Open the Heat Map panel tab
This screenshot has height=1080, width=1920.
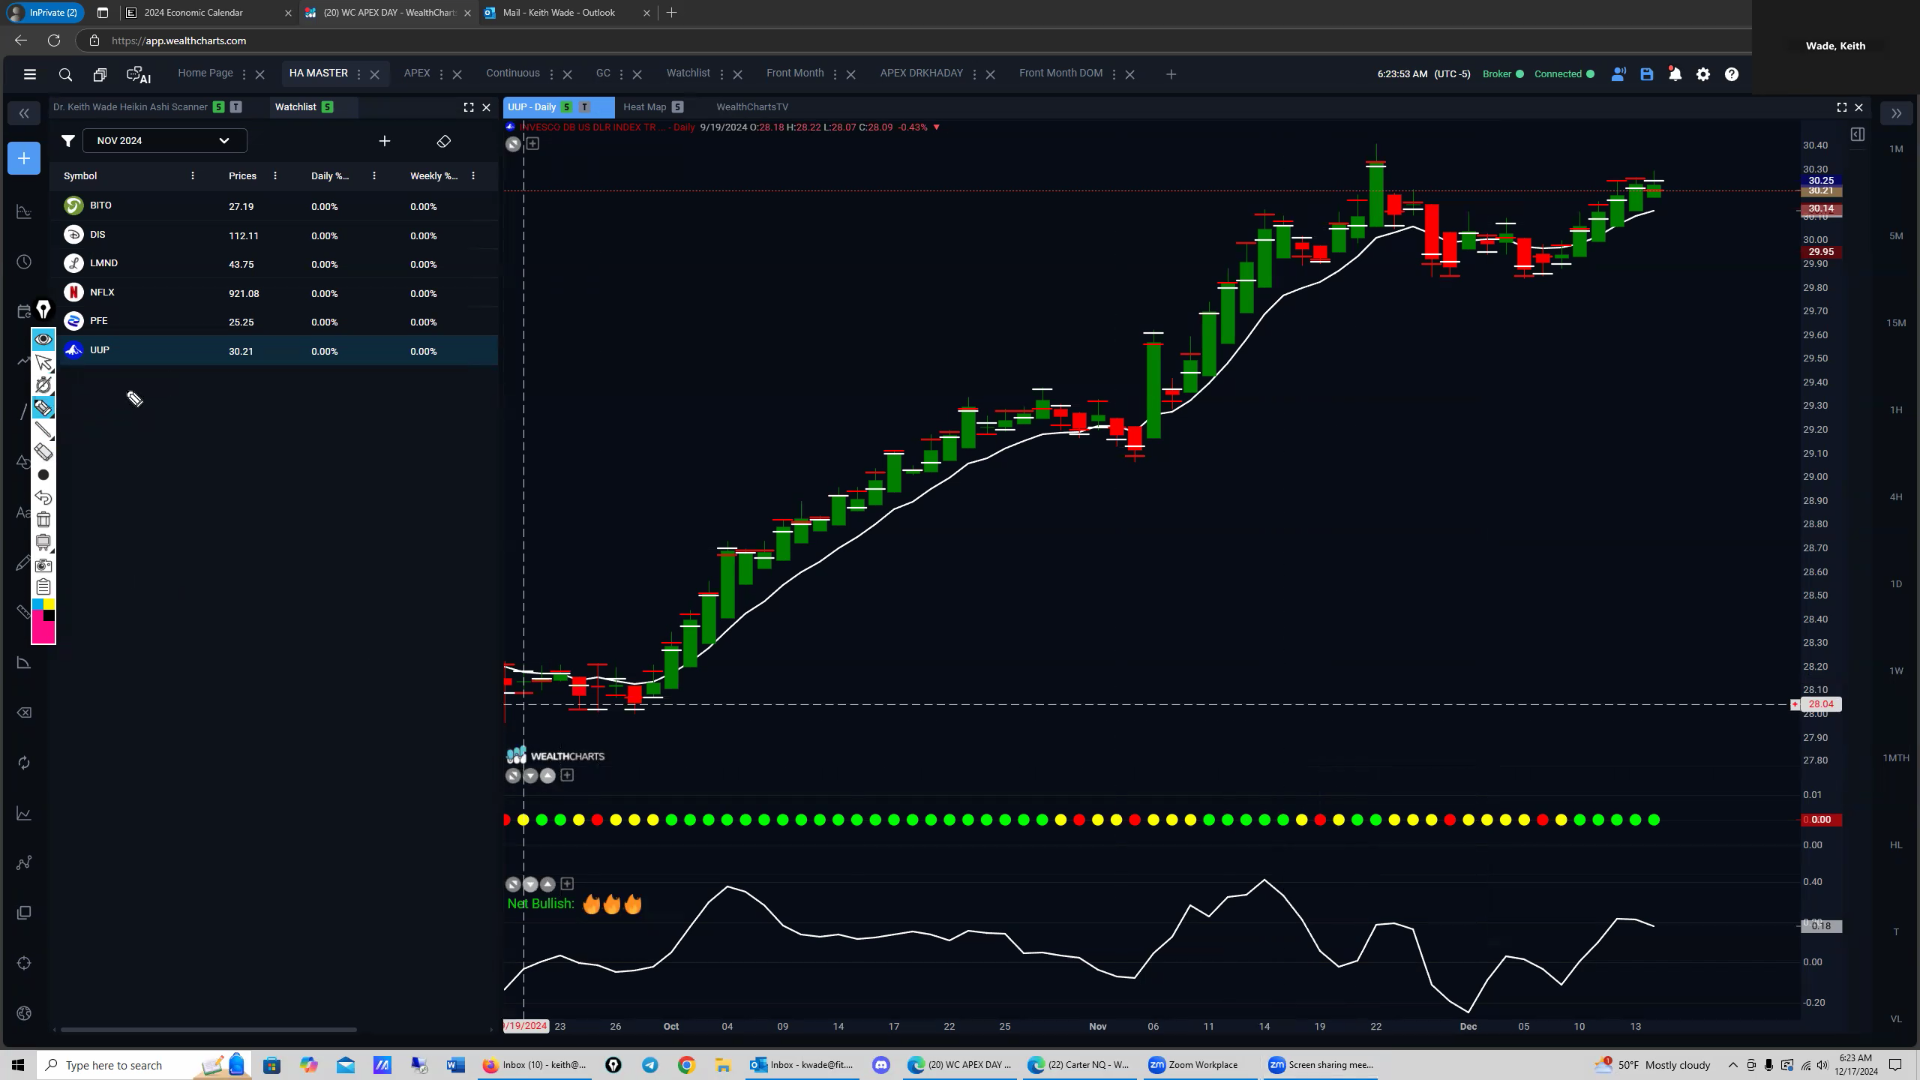(644, 107)
